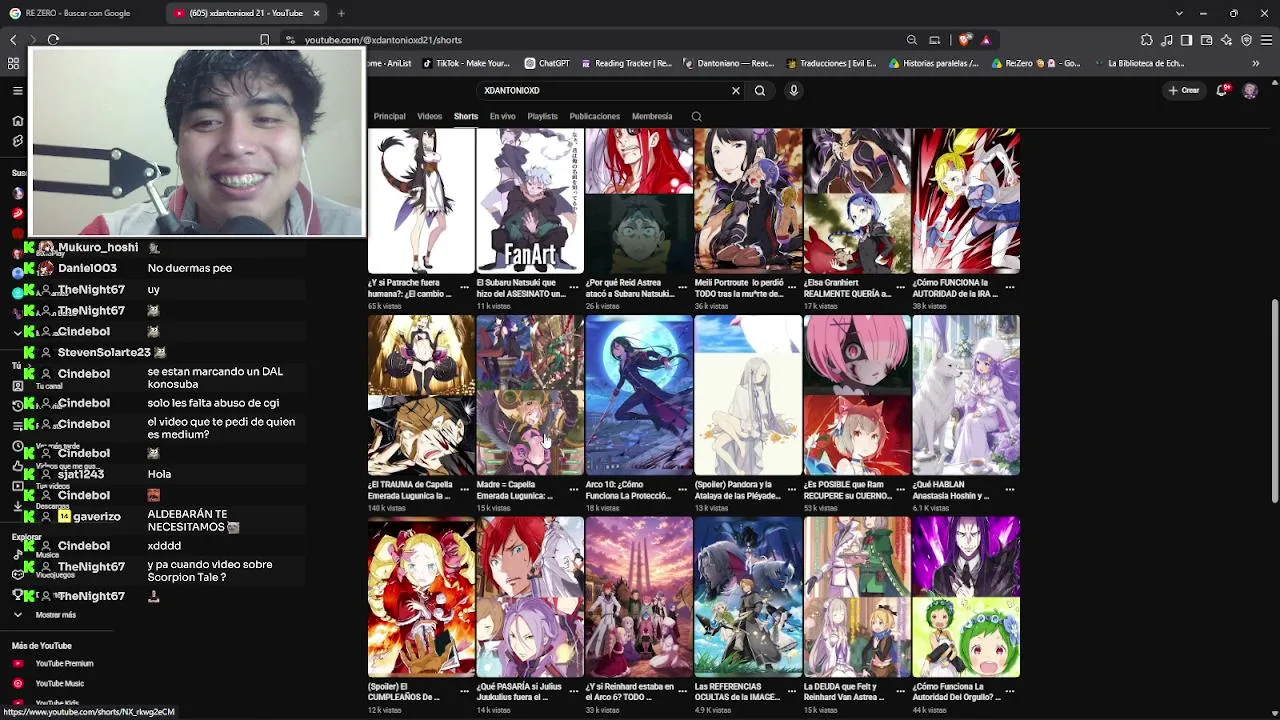Open the Playlists channel tab
The image size is (1280, 720).
tap(543, 116)
